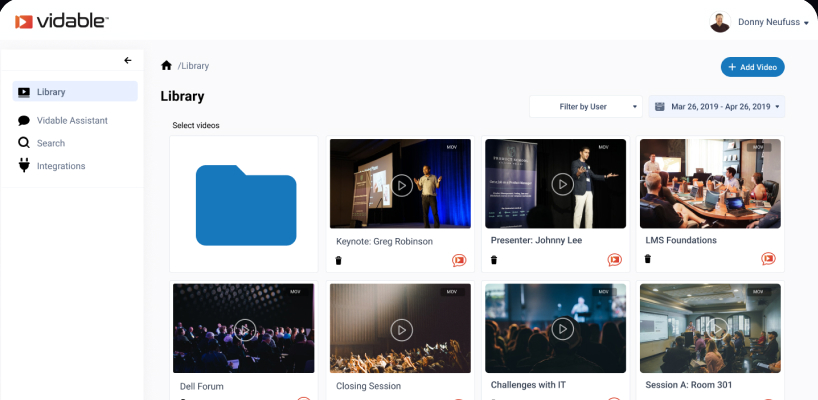Click the Challenges with IT title
This screenshot has height=400, width=818.
[528, 385]
